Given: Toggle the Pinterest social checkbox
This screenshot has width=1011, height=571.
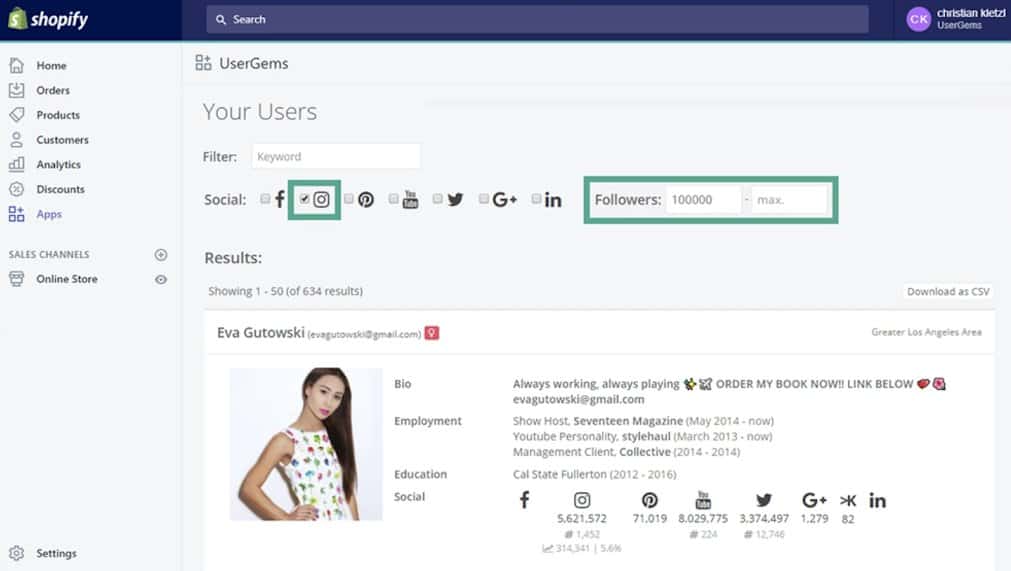Looking at the screenshot, I should point(349,198).
